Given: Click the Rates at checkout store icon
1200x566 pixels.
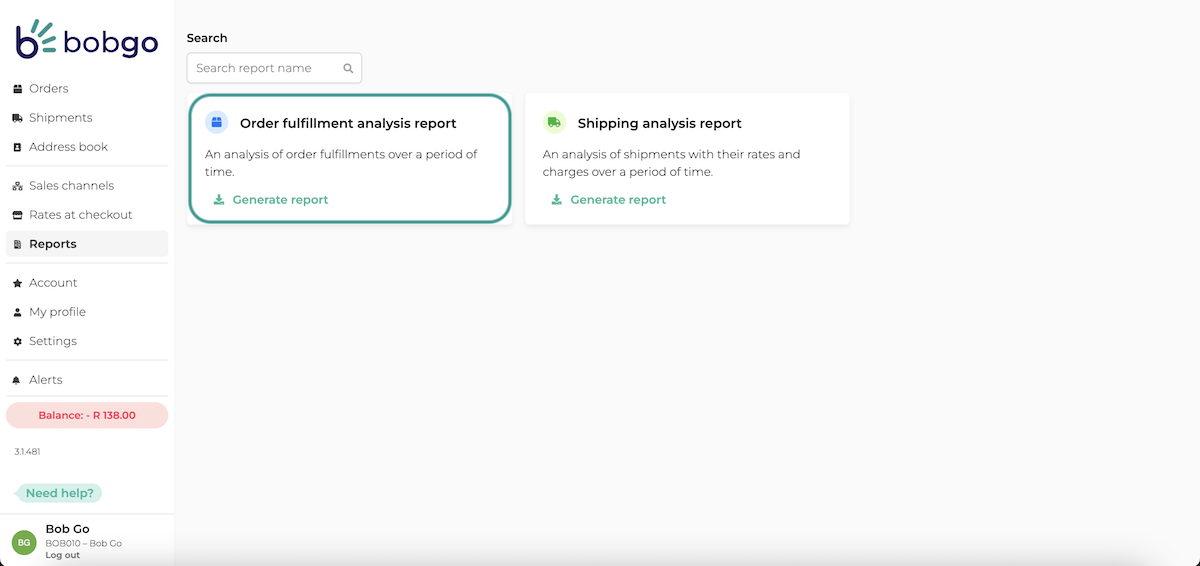Looking at the screenshot, I should click(x=17, y=215).
